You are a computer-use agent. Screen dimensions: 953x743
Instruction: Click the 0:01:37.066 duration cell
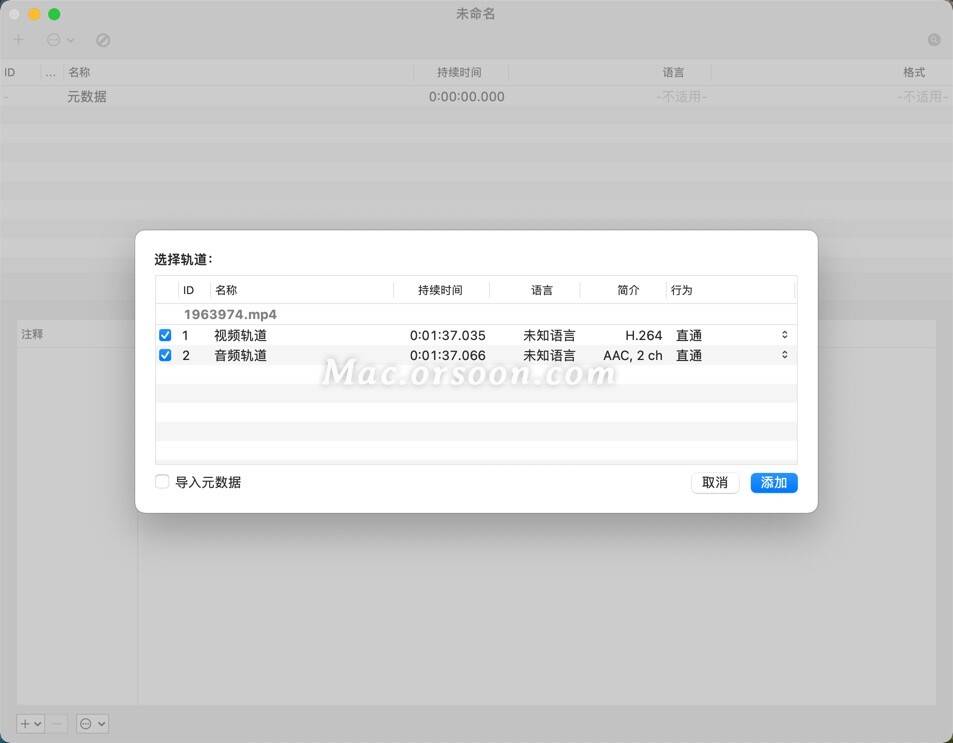coord(447,355)
